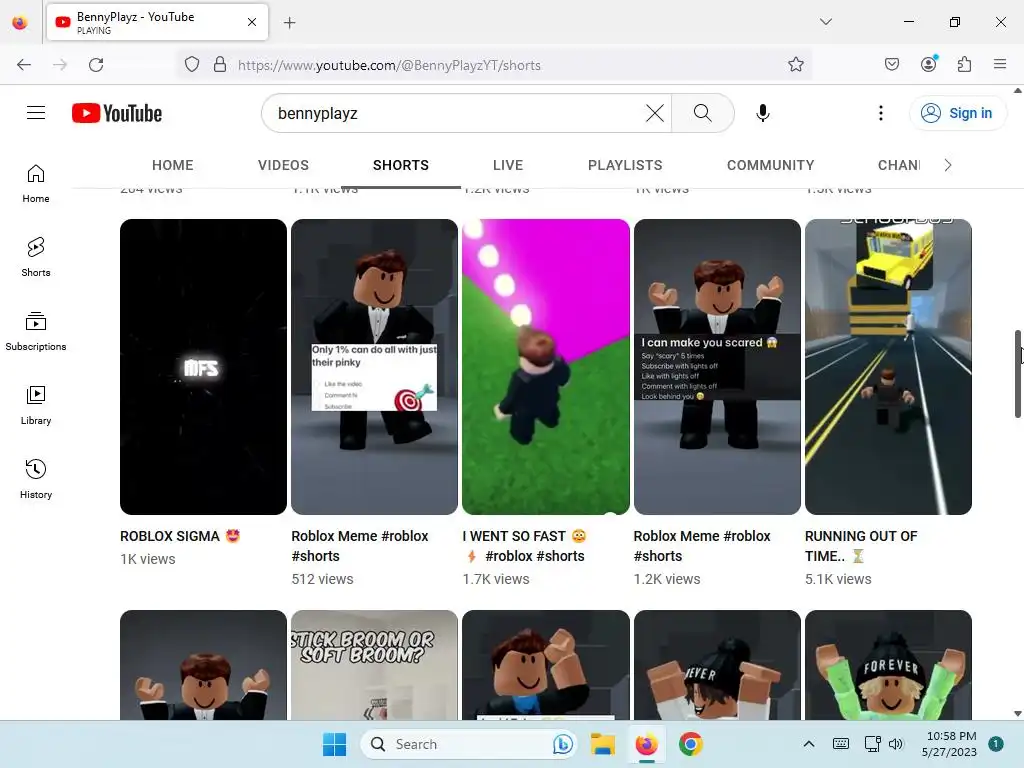The height and width of the screenshot is (768, 1024).
Task: Open Google Chrome from the taskbar
Action: [690, 744]
